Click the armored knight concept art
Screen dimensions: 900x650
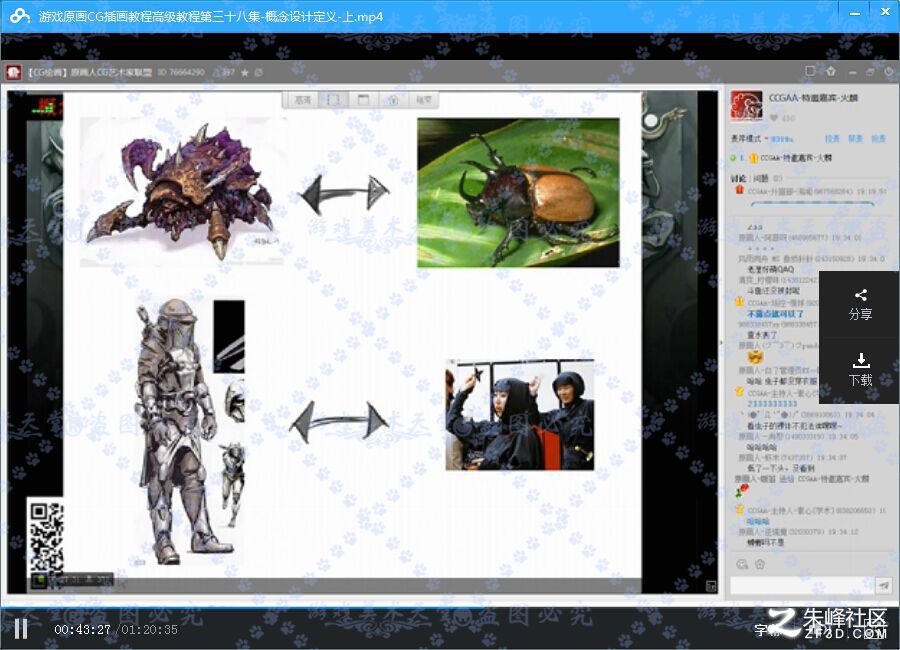pyautogui.click(x=183, y=431)
